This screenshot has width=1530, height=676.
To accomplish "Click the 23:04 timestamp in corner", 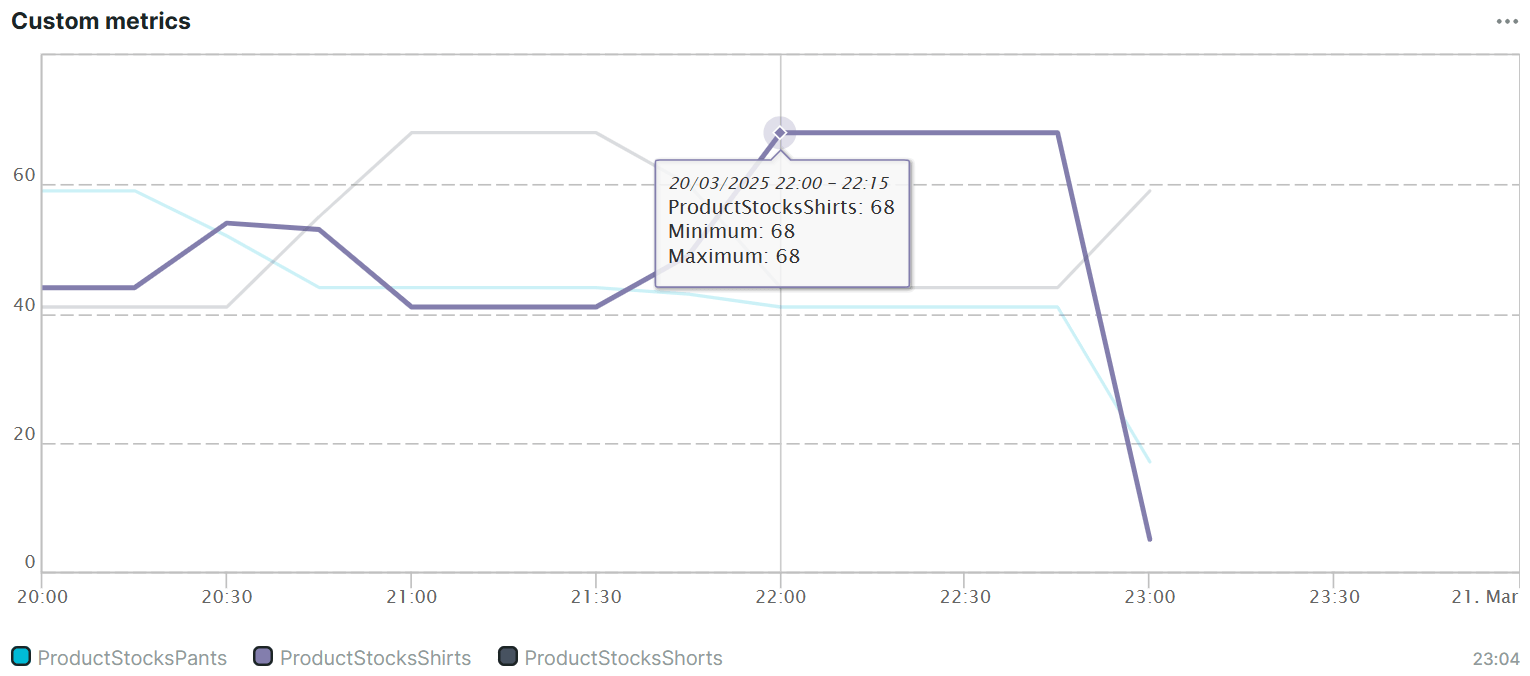I will 1496,659.
